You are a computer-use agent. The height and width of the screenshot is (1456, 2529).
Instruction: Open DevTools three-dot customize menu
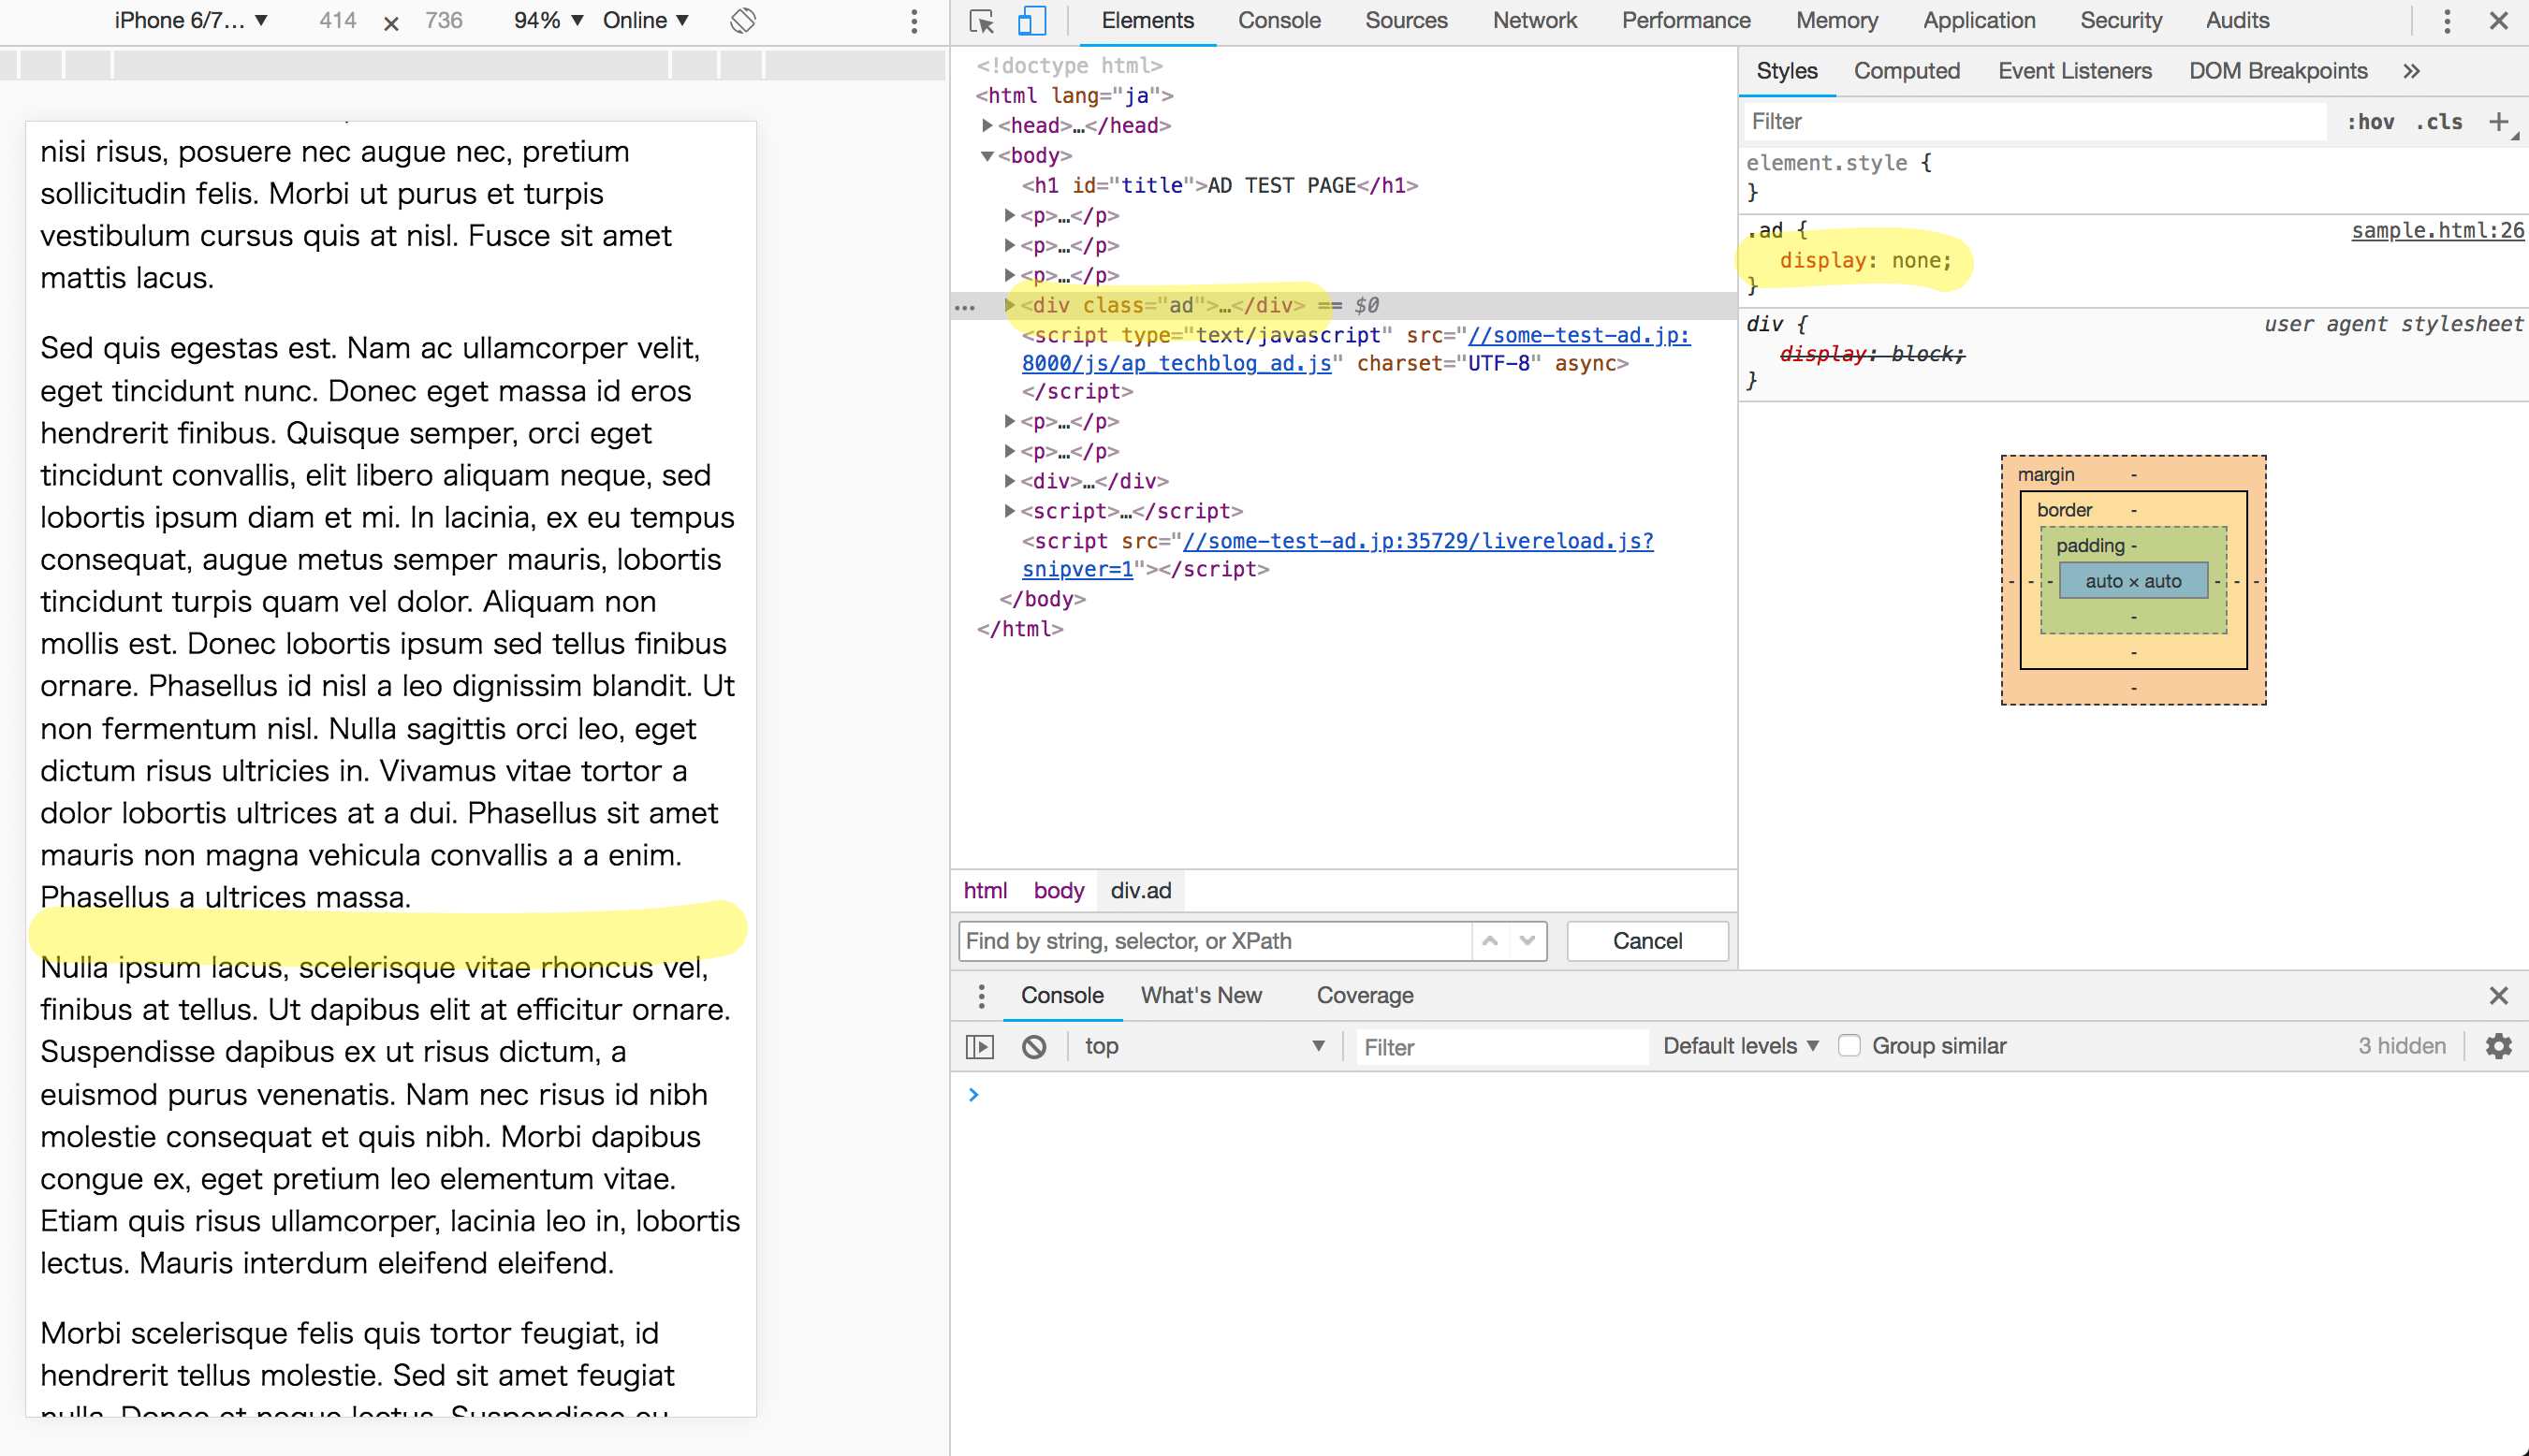click(x=2446, y=21)
